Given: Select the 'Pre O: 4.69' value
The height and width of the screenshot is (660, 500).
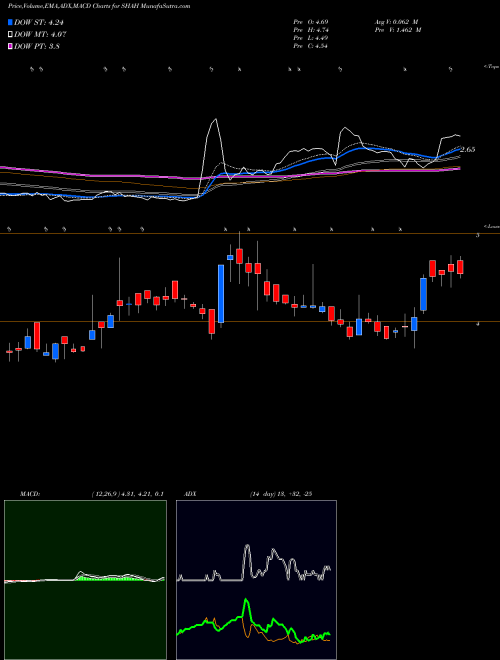Looking at the screenshot, I should tap(311, 22).
